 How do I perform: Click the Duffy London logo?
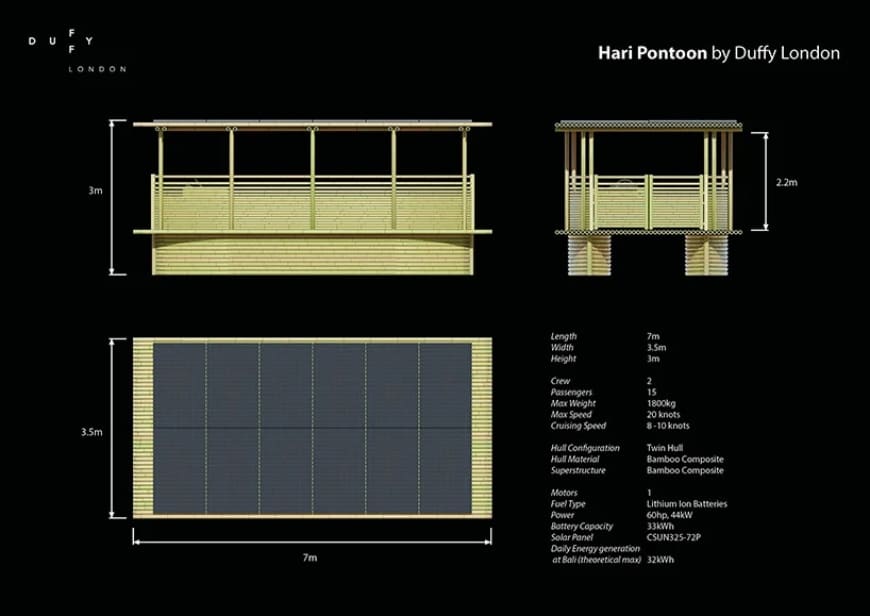tap(77, 51)
